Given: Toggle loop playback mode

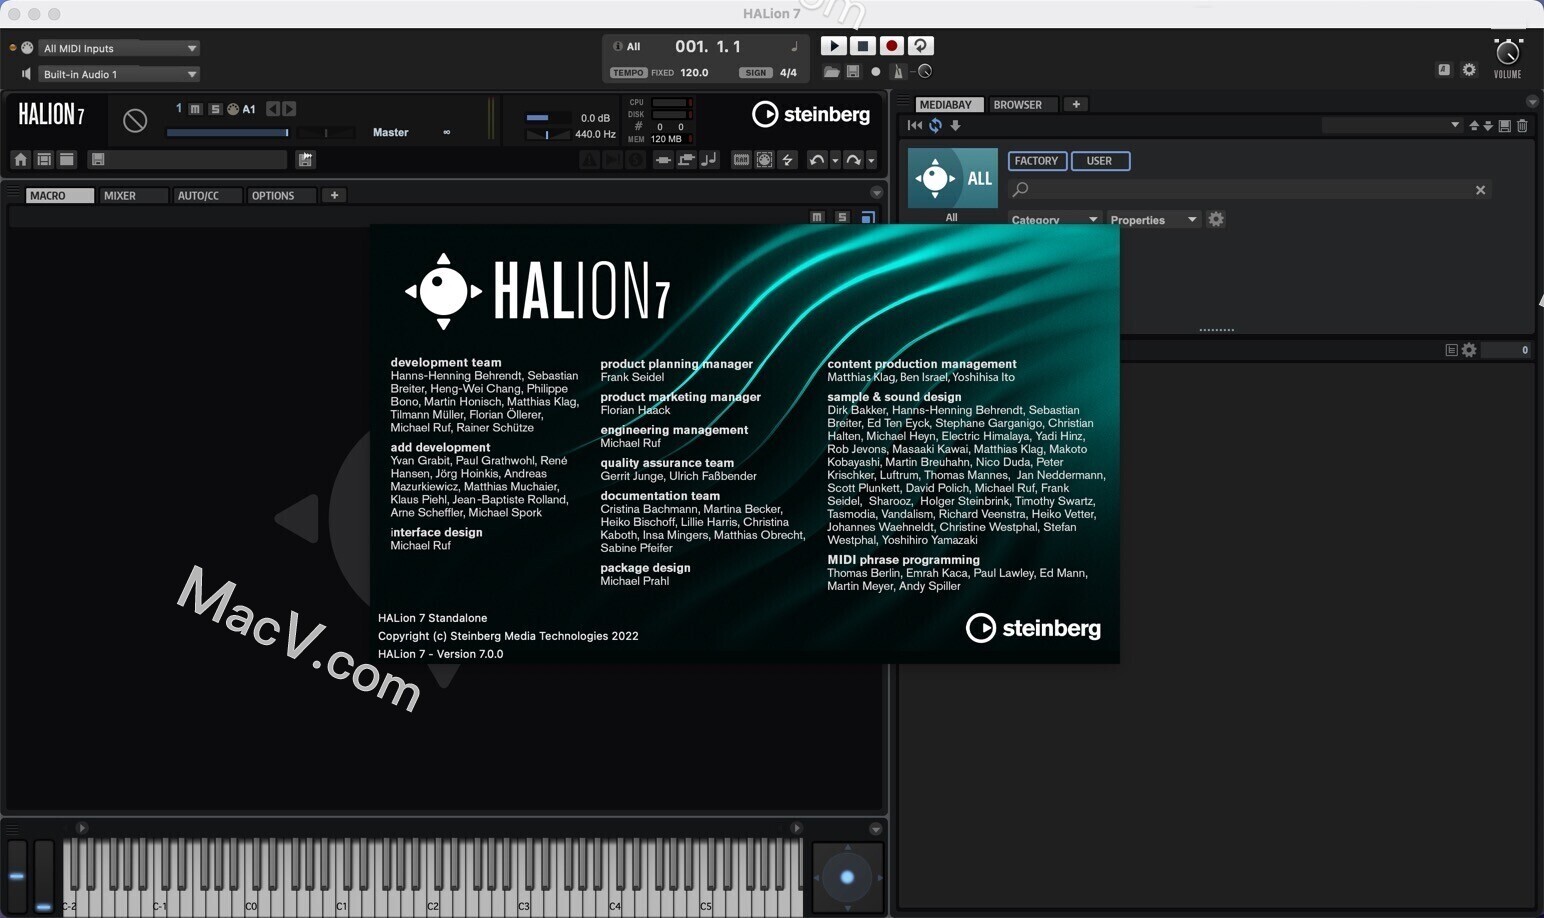Looking at the screenshot, I should [x=920, y=46].
